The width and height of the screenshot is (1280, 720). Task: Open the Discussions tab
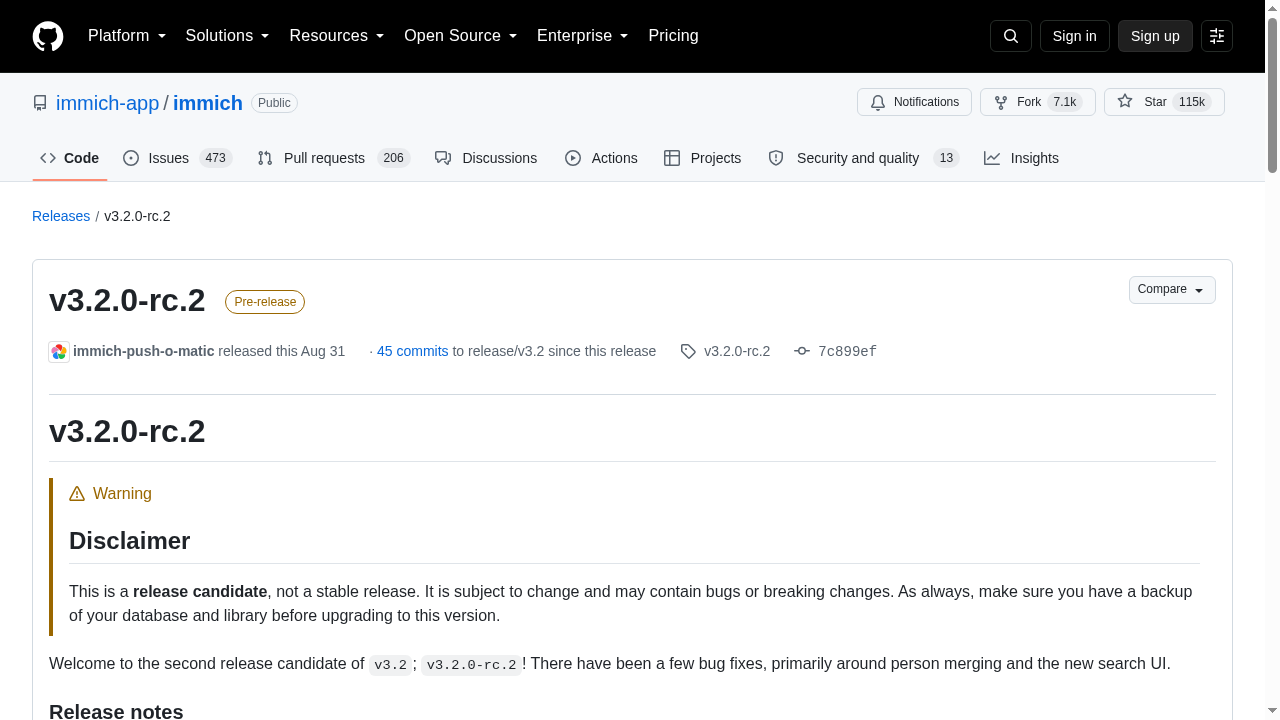[486, 158]
